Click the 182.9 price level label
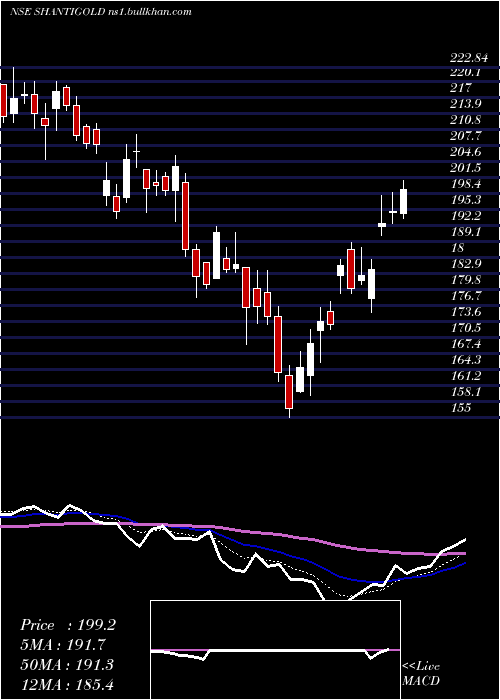Screen dimensions: 500x700 click(x=466, y=264)
